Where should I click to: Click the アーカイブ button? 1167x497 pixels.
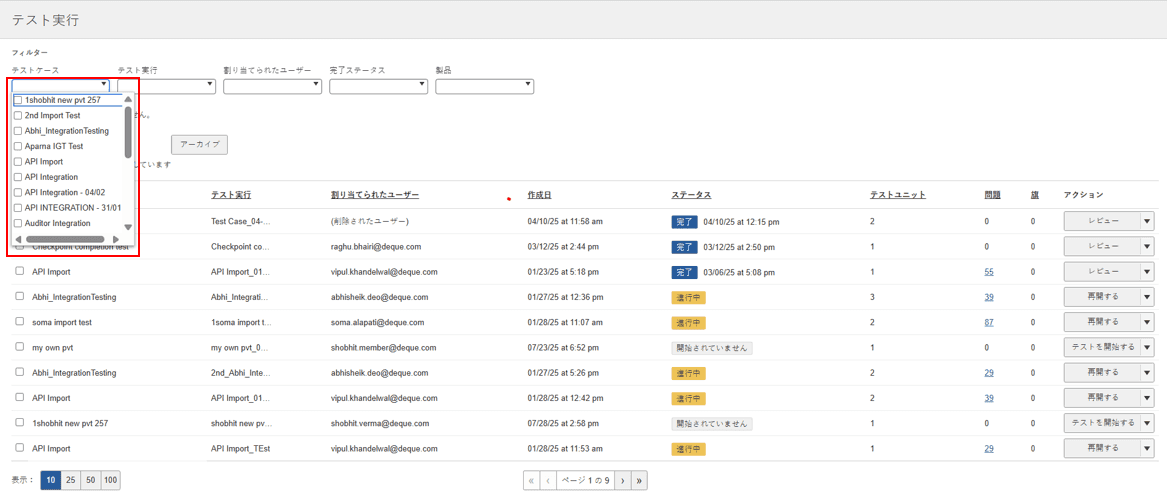(199, 145)
